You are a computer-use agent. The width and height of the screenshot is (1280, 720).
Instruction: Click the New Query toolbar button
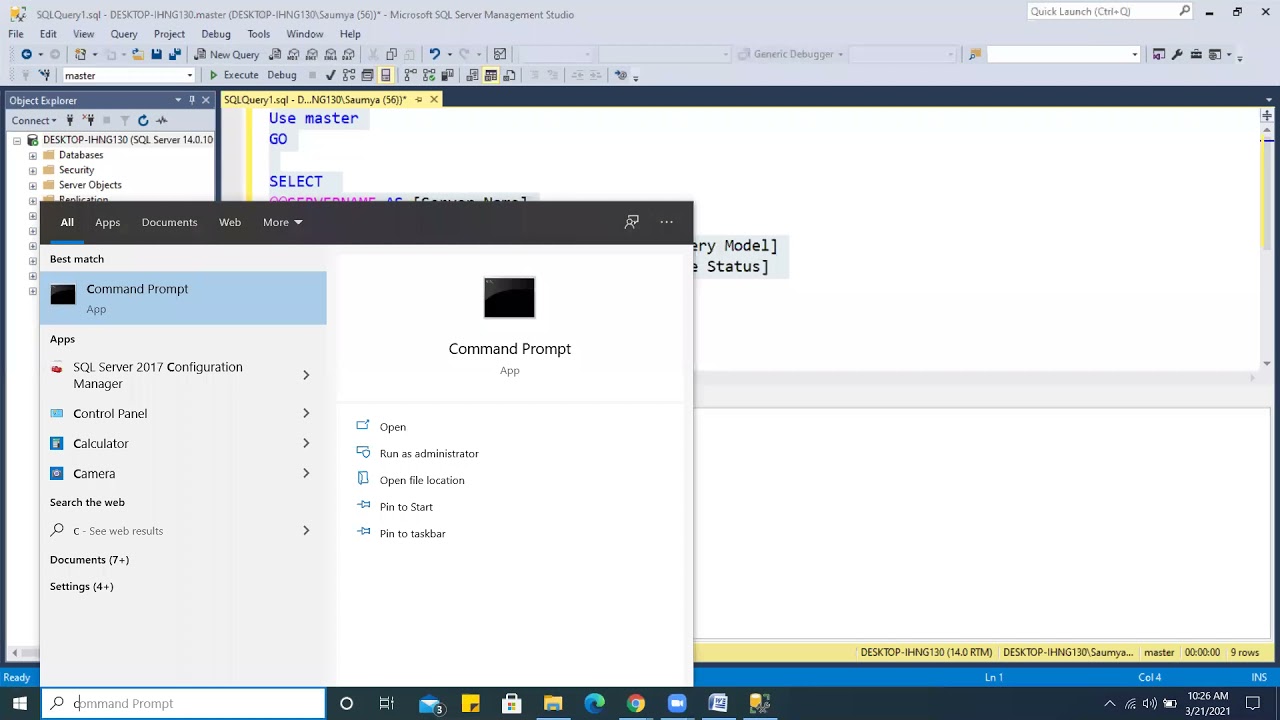227,54
